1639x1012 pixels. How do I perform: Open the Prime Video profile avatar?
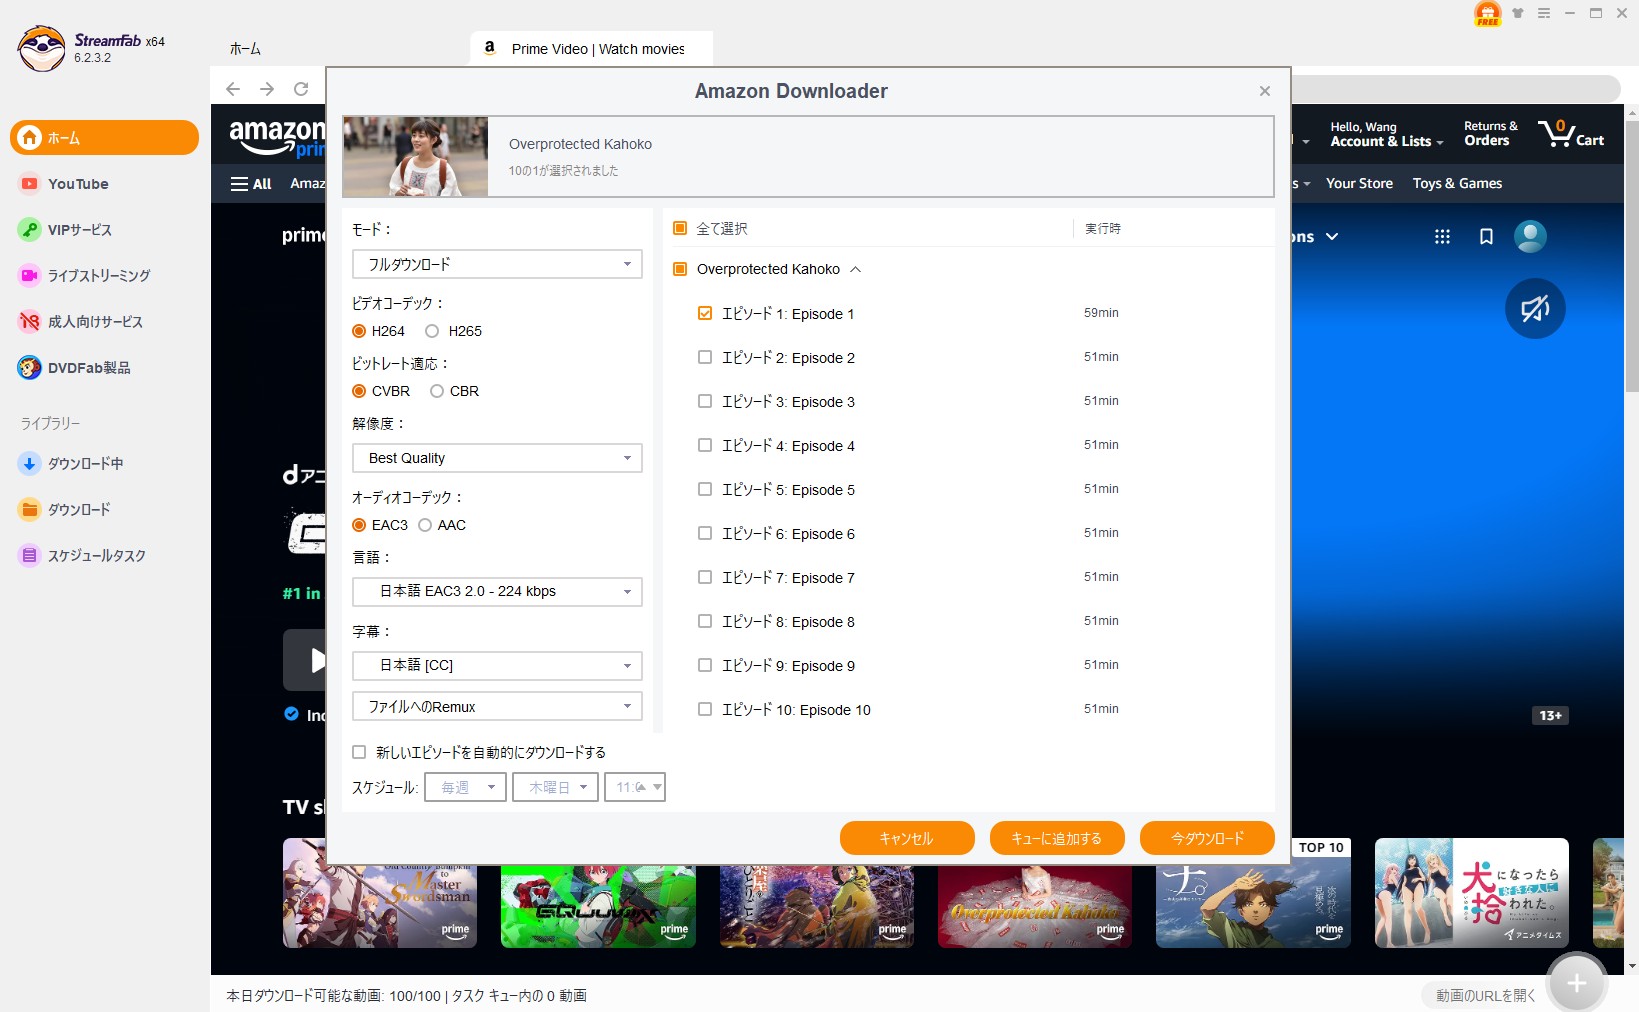1530,236
